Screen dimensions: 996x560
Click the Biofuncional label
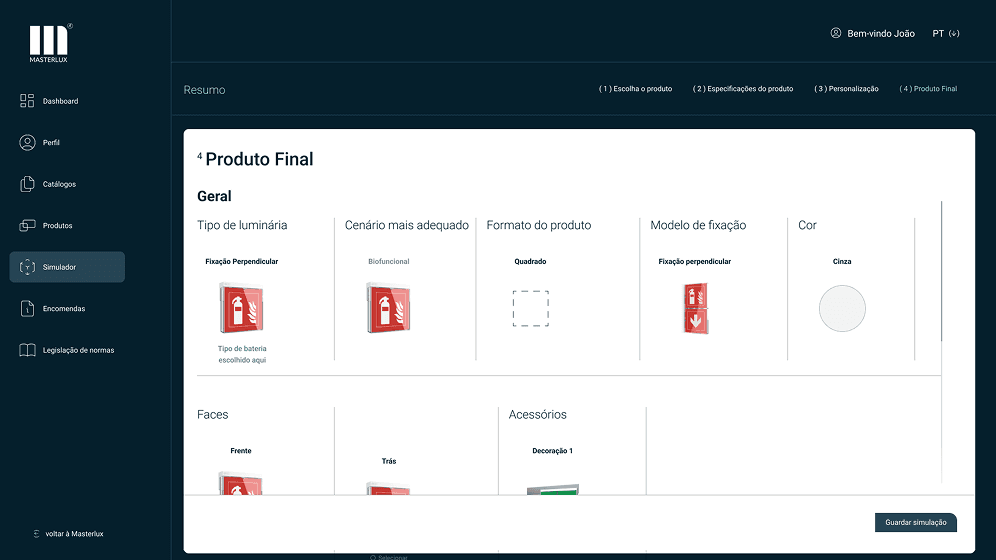click(389, 262)
